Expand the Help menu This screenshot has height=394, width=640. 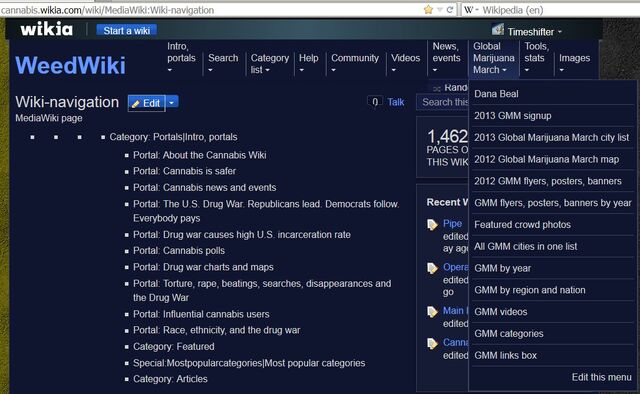coord(302,70)
